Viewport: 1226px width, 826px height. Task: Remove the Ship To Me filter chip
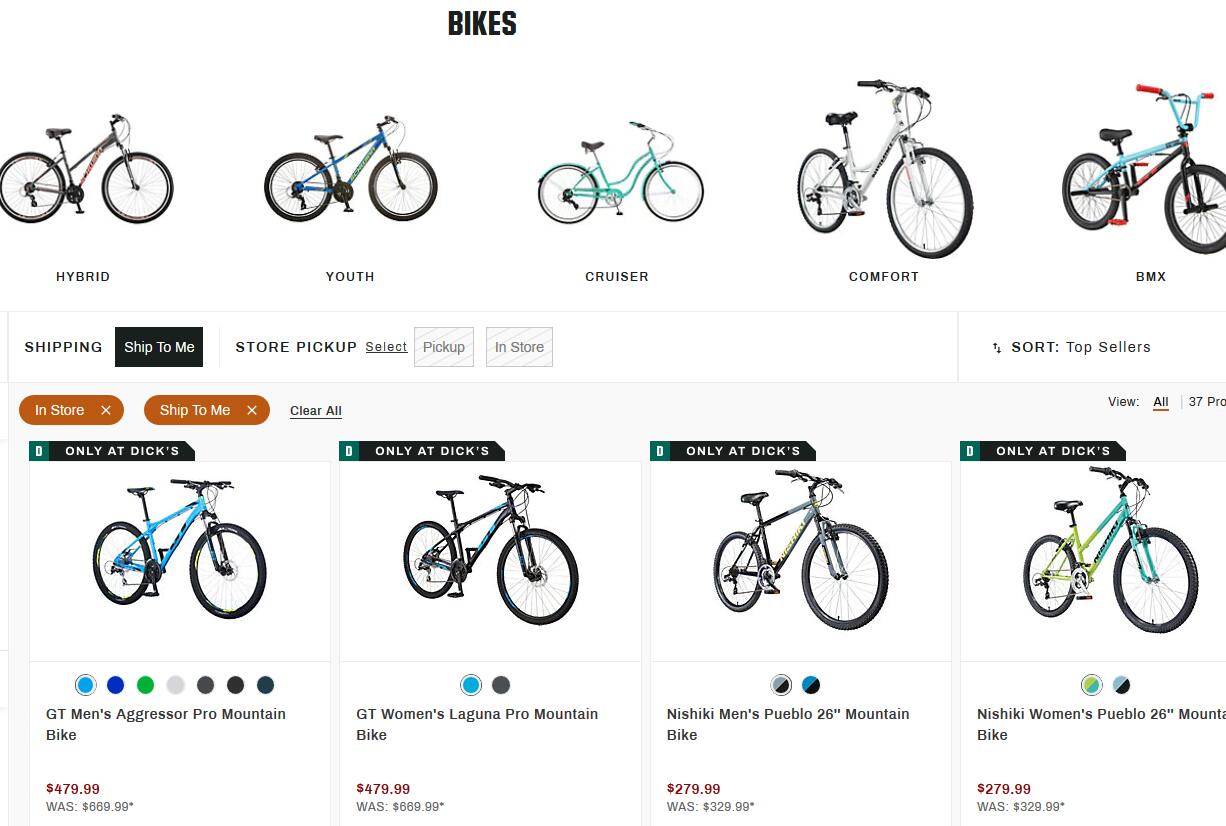(252, 410)
